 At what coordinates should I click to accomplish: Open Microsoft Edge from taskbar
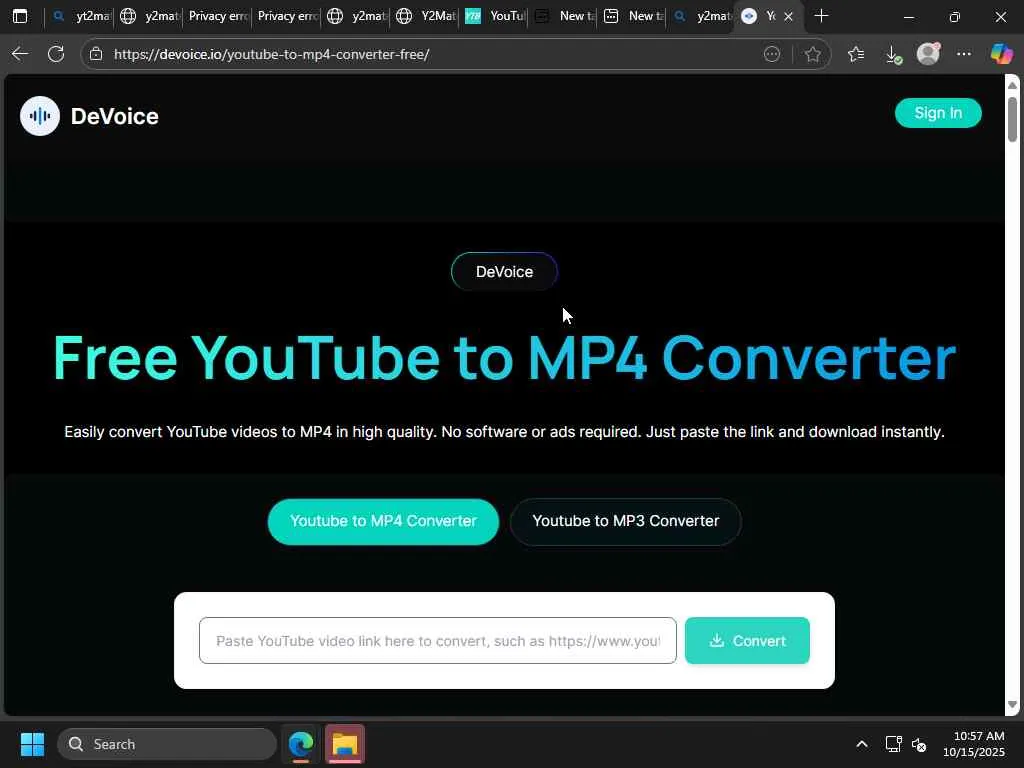pyautogui.click(x=301, y=744)
